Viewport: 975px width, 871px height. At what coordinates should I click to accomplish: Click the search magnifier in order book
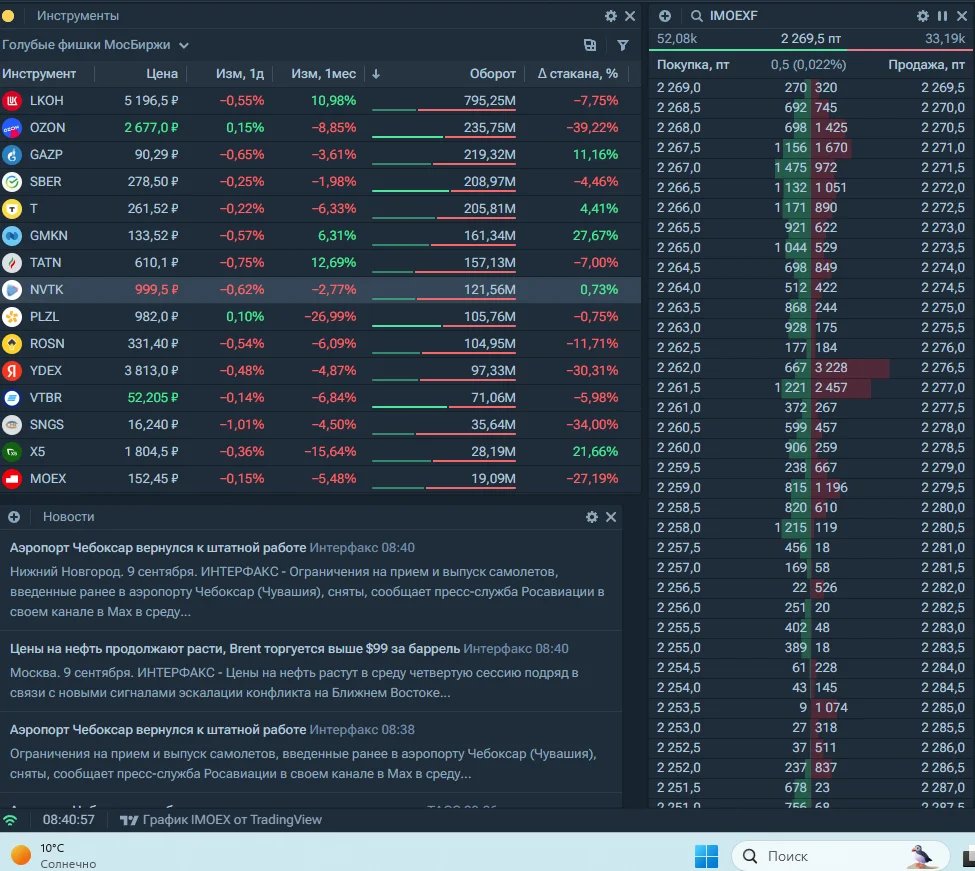click(x=696, y=16)
